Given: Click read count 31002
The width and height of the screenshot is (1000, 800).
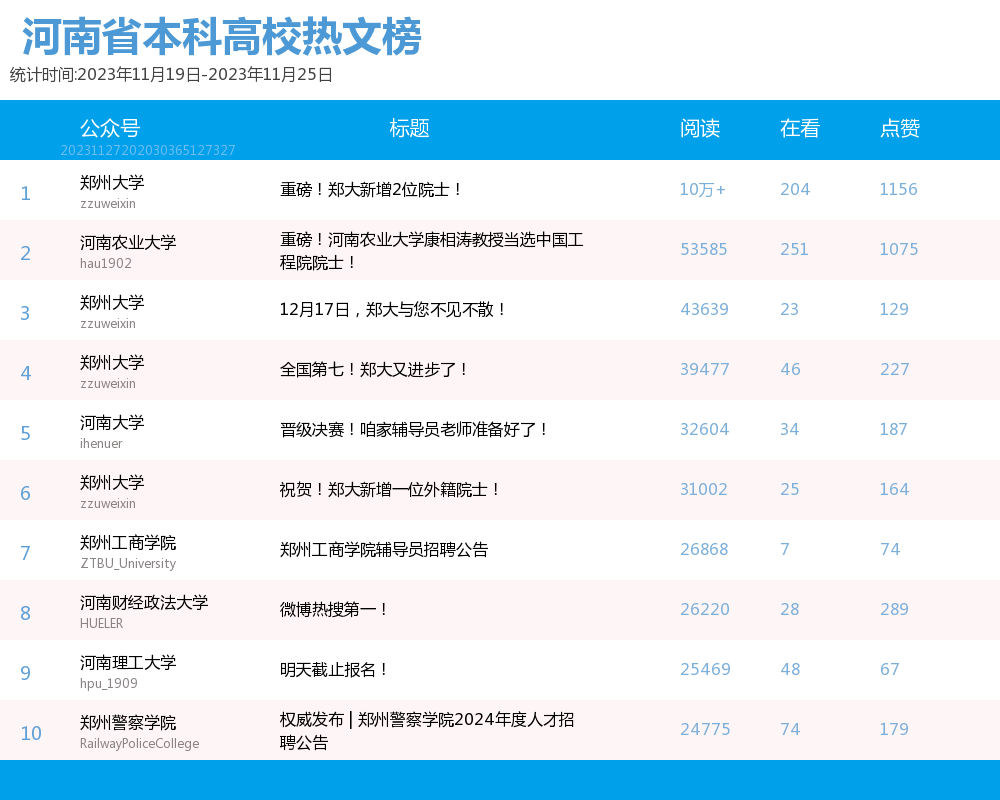Looking at the screenshot, I should [703, 489].
